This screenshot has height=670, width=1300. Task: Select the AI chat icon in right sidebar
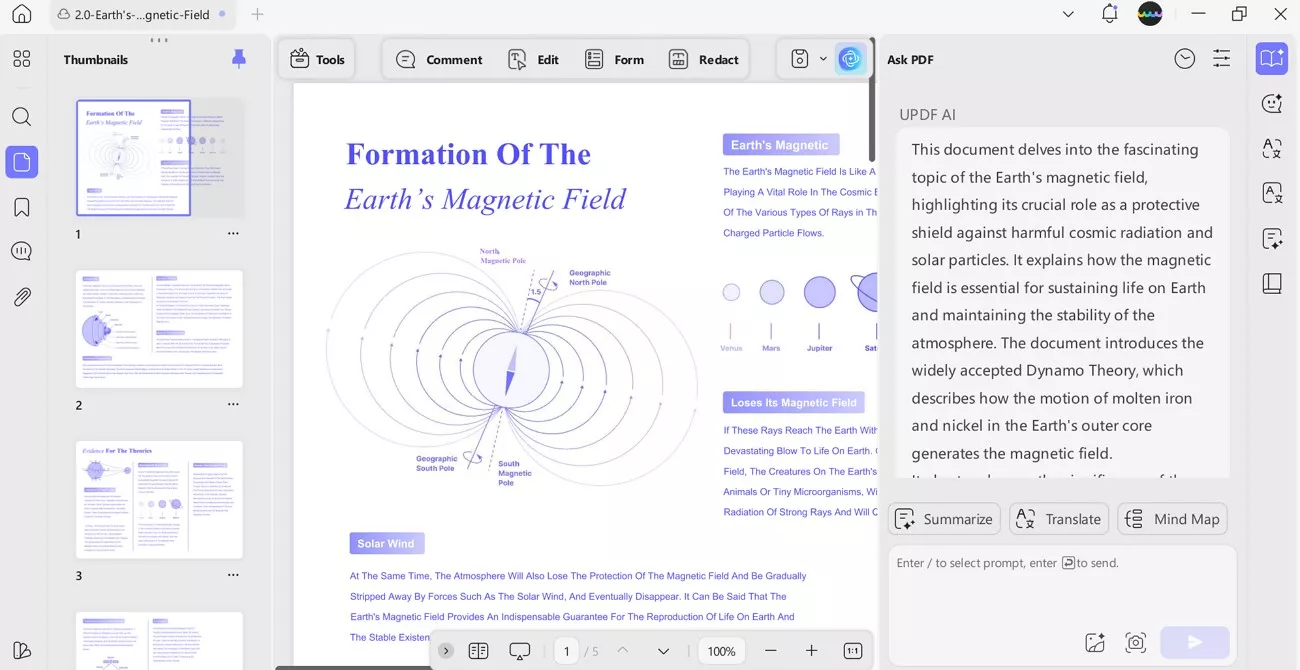coord(1271,103)
